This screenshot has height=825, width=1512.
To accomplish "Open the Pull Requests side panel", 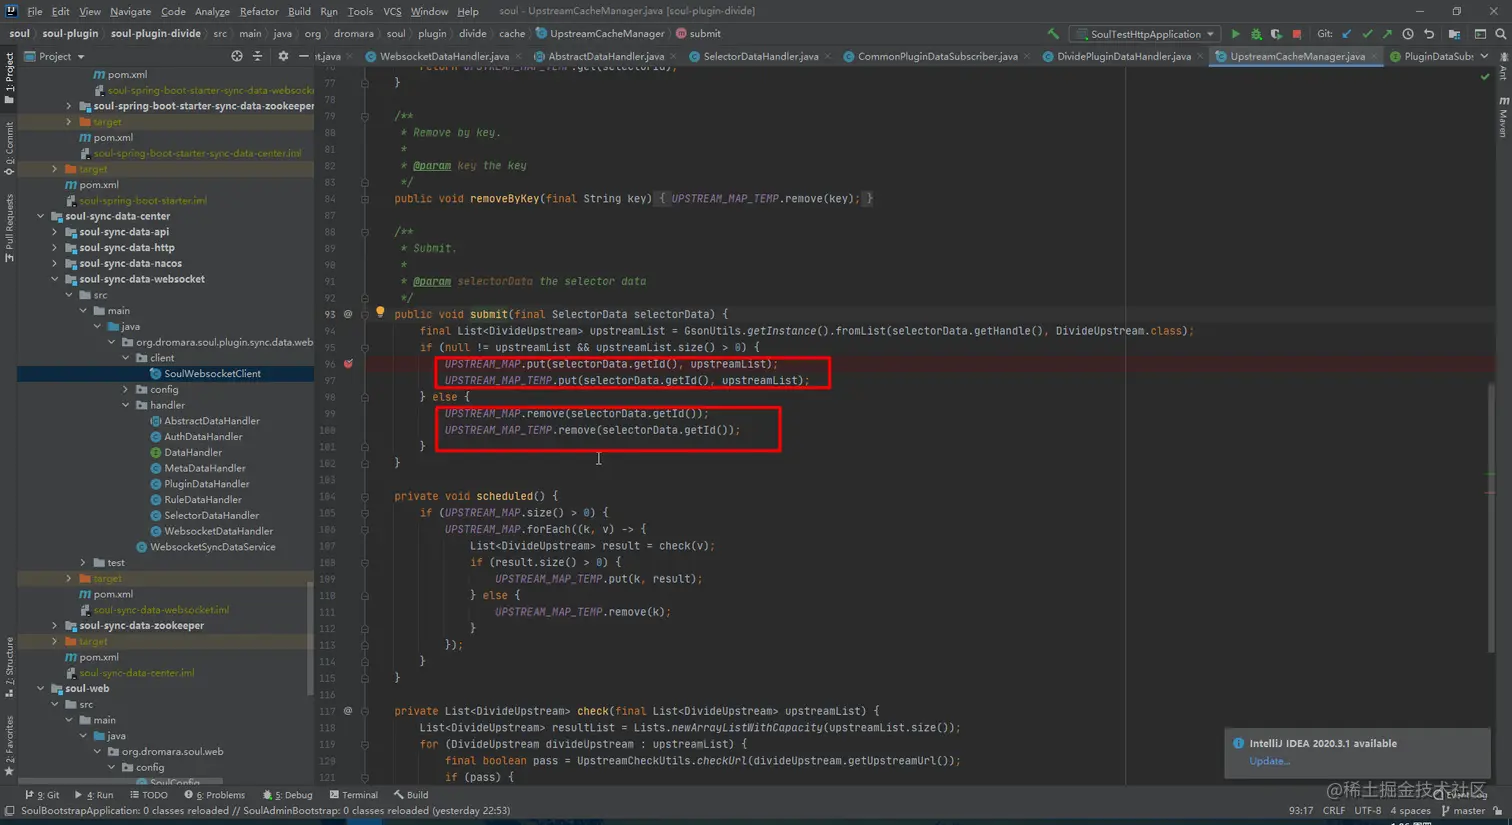I will [x=9, y=228].
